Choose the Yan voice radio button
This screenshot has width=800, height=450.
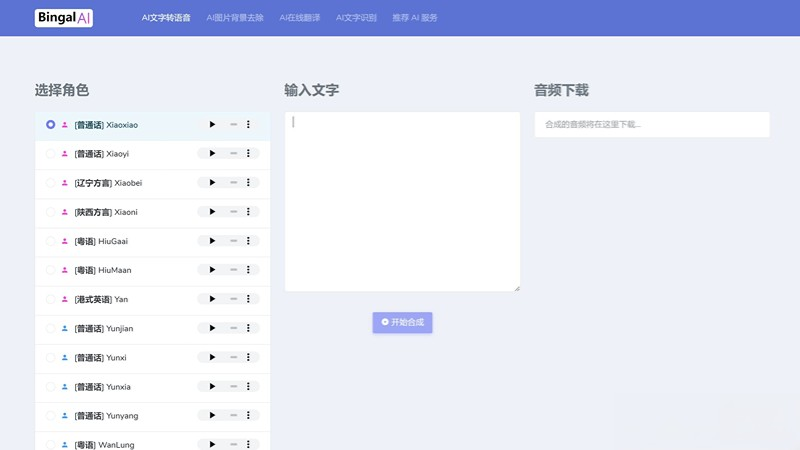coord(51,299)
